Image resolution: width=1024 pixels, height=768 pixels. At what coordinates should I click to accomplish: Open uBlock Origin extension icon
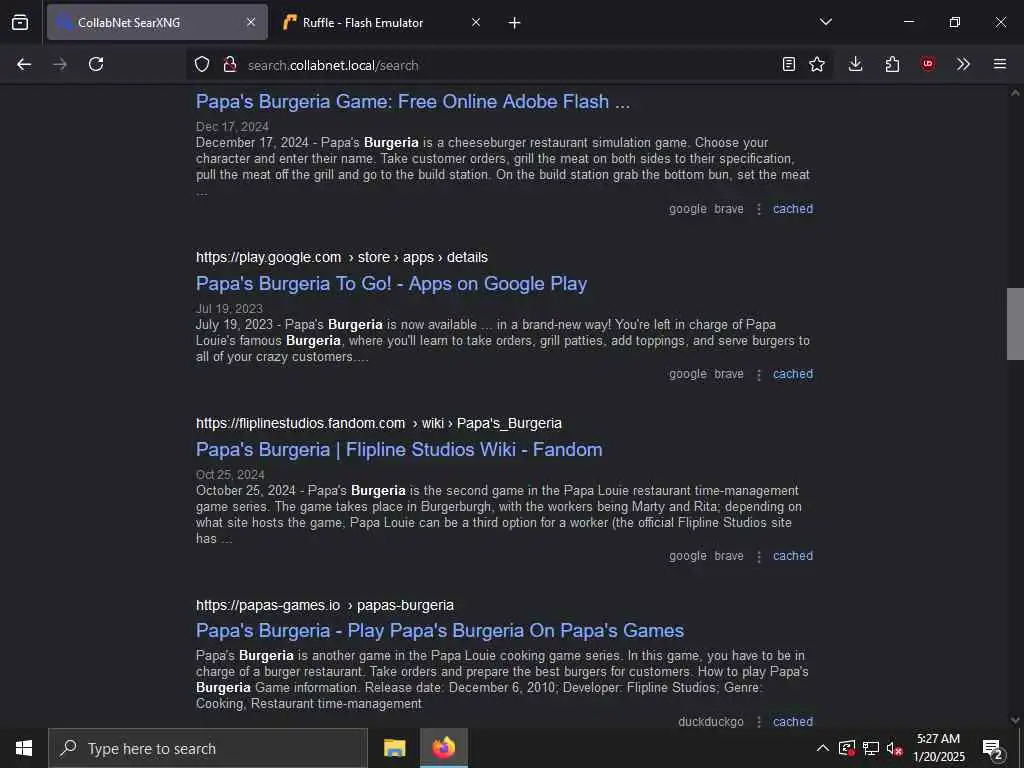(x=928, y=64)
